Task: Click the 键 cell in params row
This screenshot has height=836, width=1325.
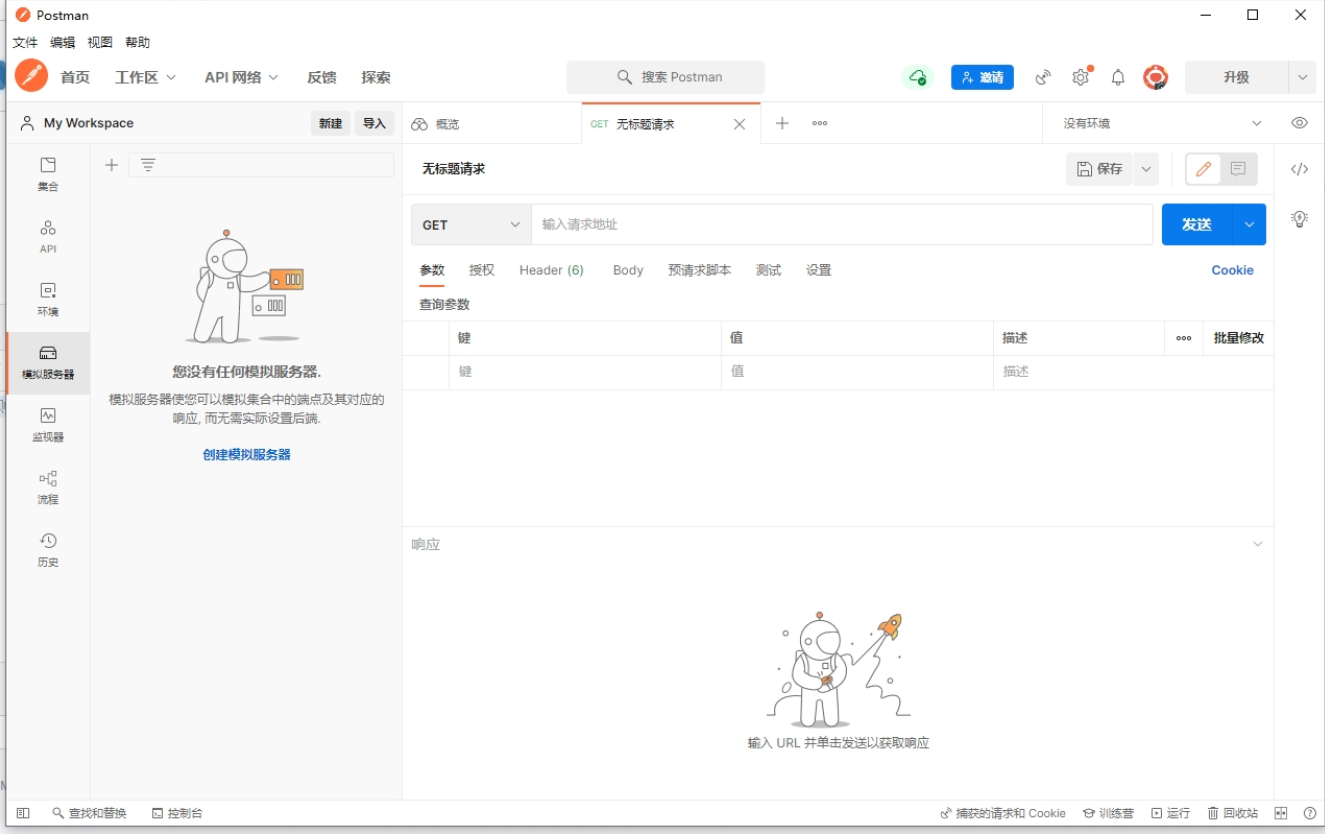Action: pos(585,372)
